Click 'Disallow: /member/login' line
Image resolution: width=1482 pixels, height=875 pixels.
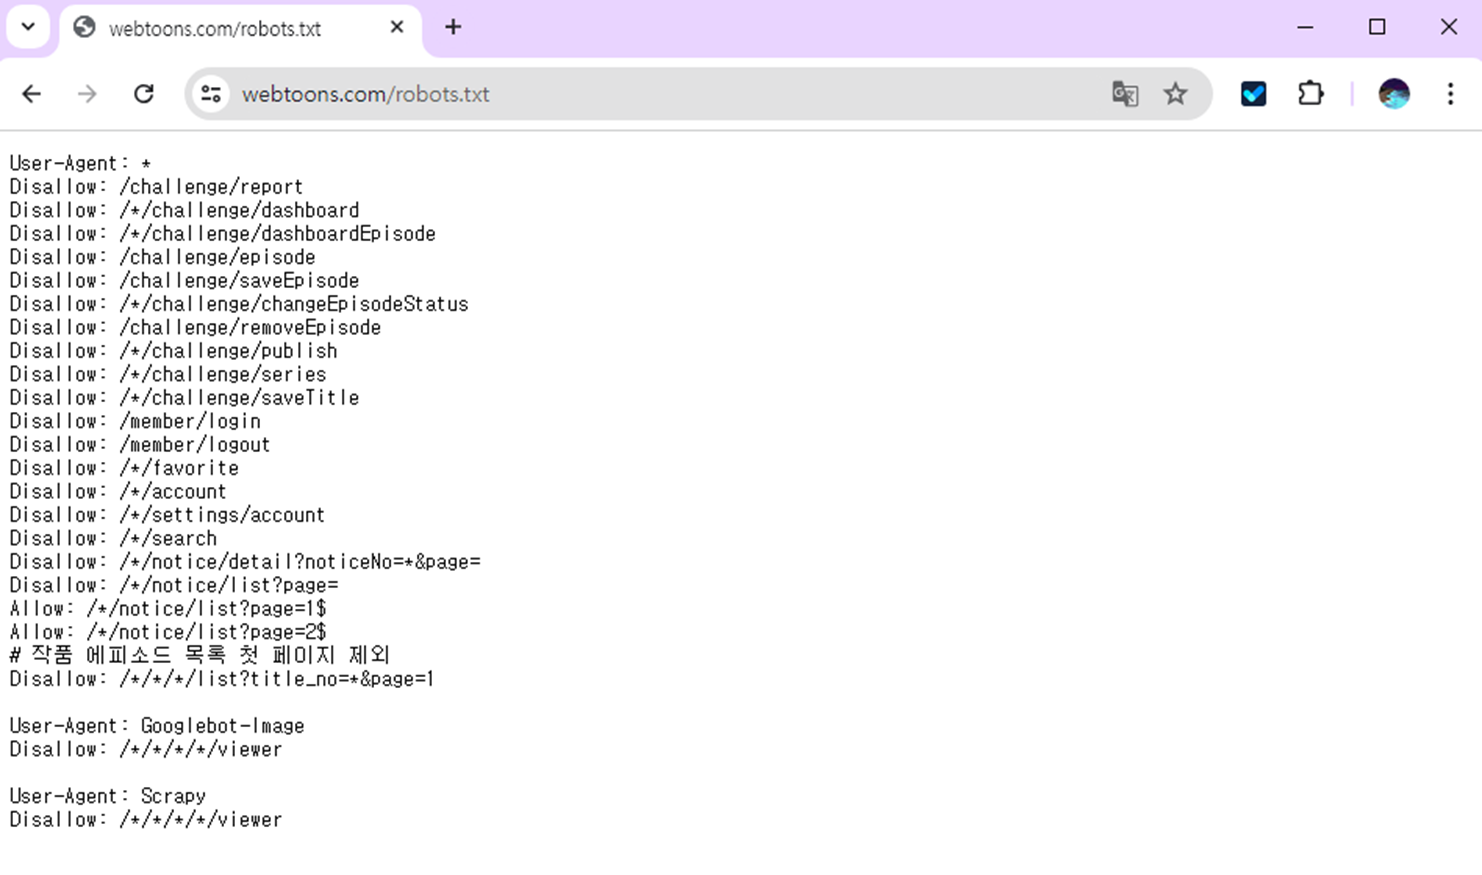pyautogui.click(x=135, y=421)
